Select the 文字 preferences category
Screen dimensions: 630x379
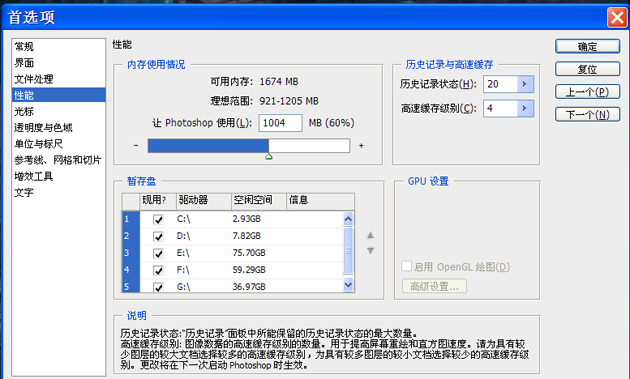click(24, 192)
